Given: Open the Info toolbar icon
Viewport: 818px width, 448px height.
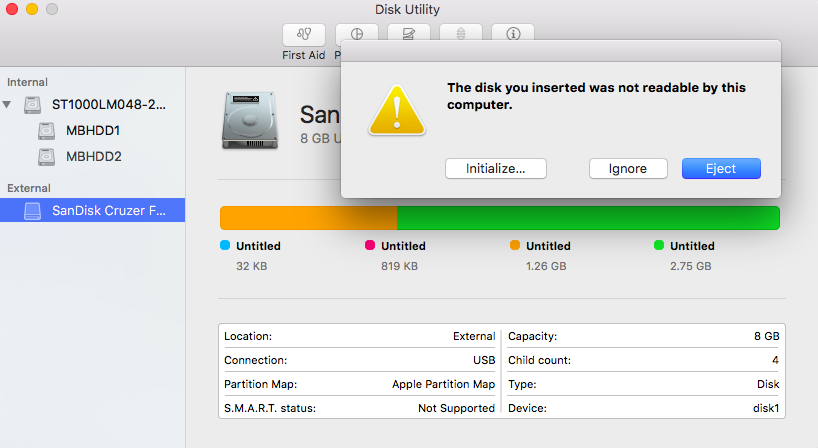Looking at the screenshot, I should [x=513, y=32].
